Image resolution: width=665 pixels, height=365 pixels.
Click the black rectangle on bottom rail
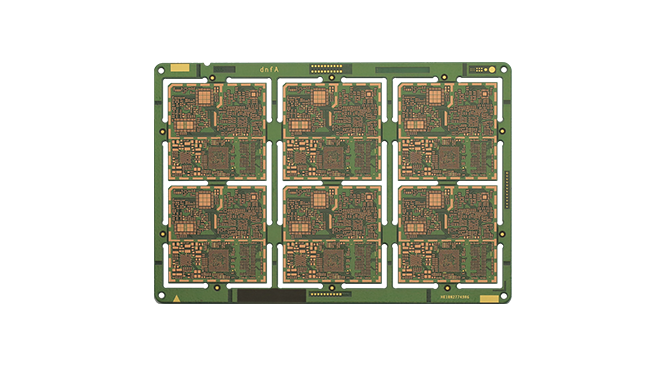pos(271,296)
